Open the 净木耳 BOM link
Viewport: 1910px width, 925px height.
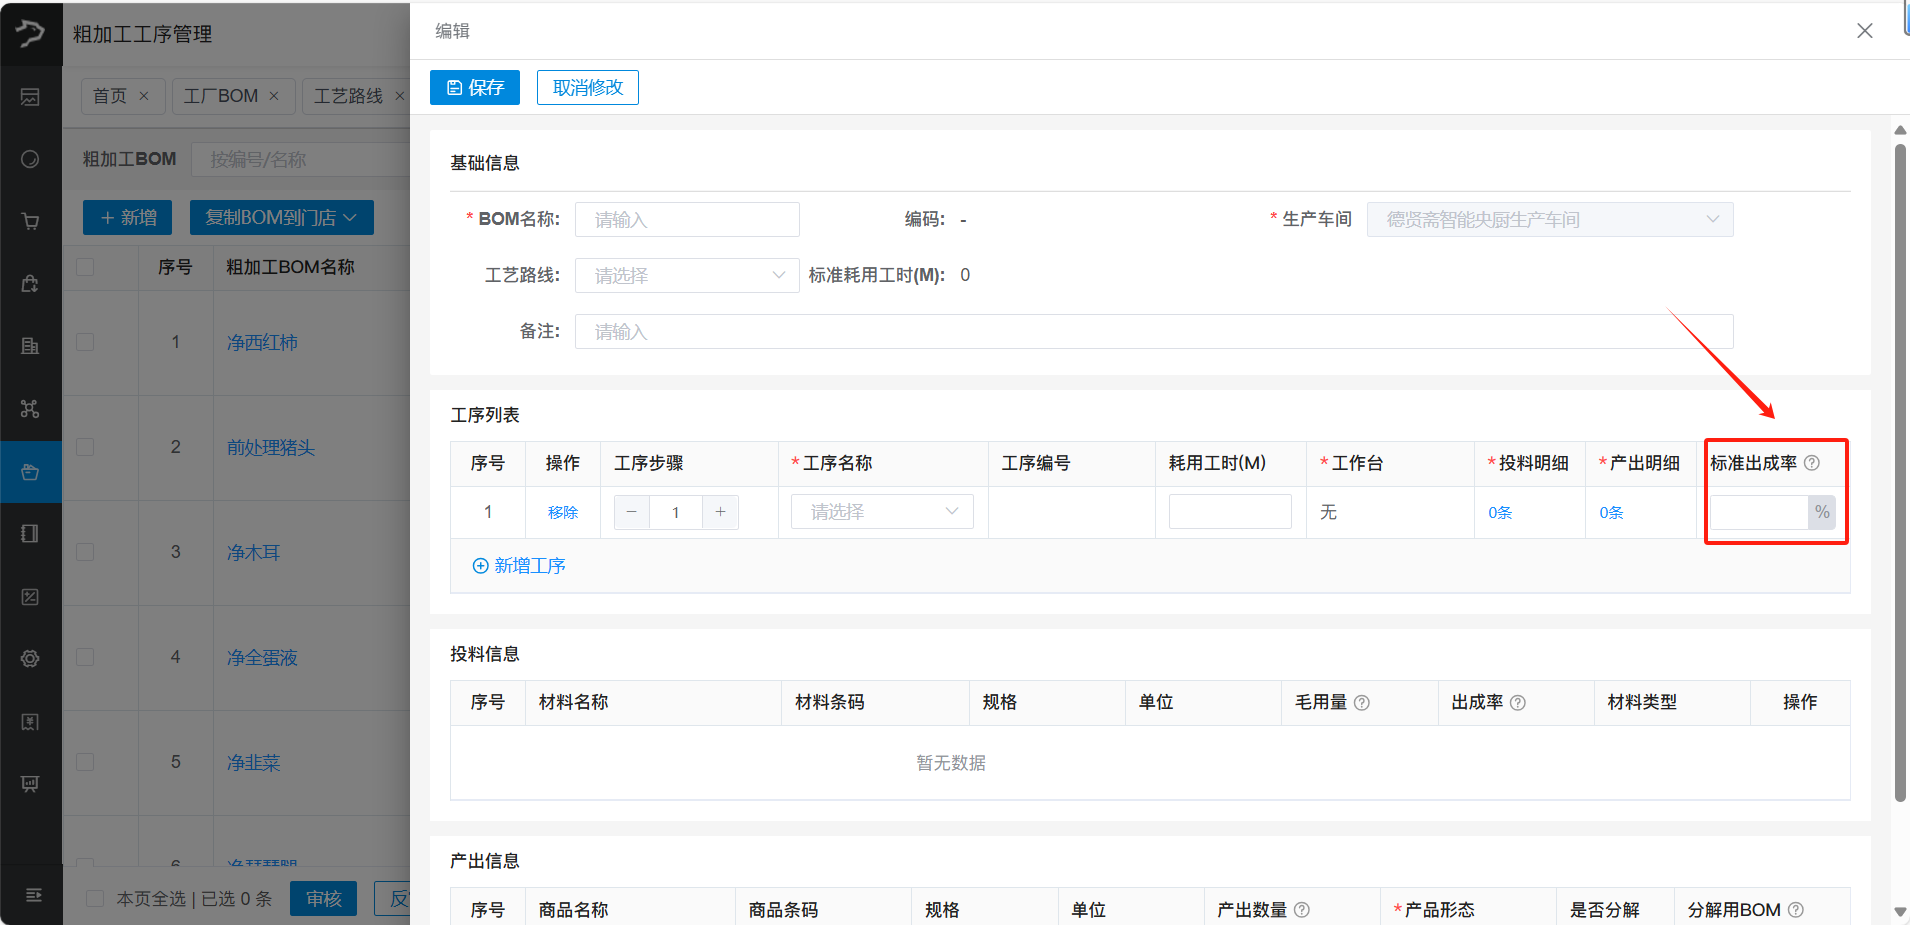click(x=253, y=553)
